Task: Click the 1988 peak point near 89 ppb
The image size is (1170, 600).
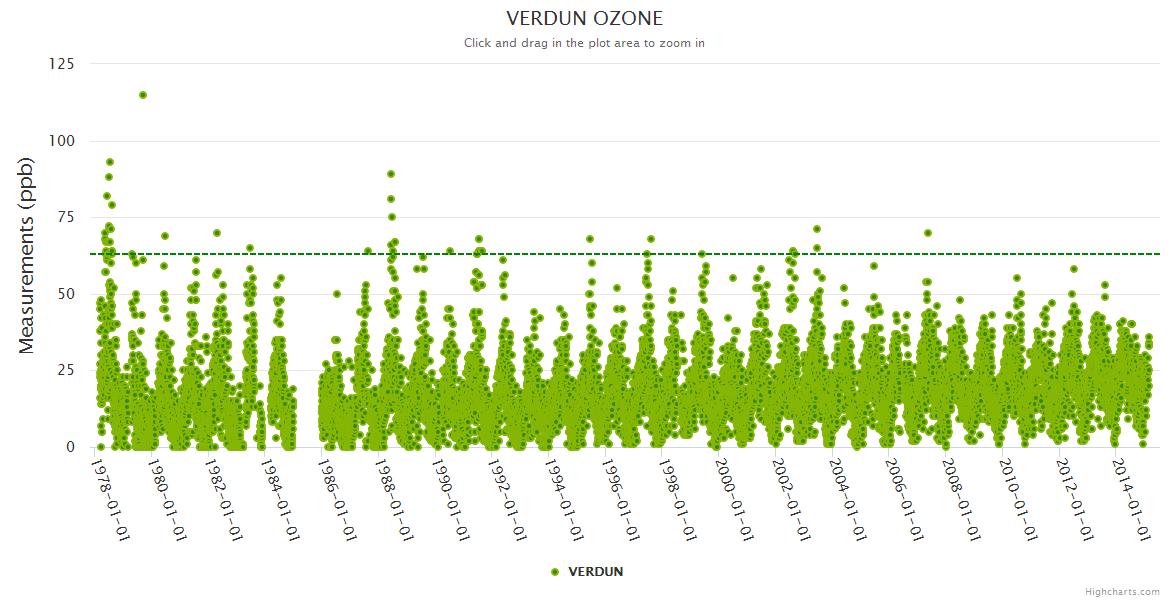Action: pyautogui.click(x=391, y=174)
